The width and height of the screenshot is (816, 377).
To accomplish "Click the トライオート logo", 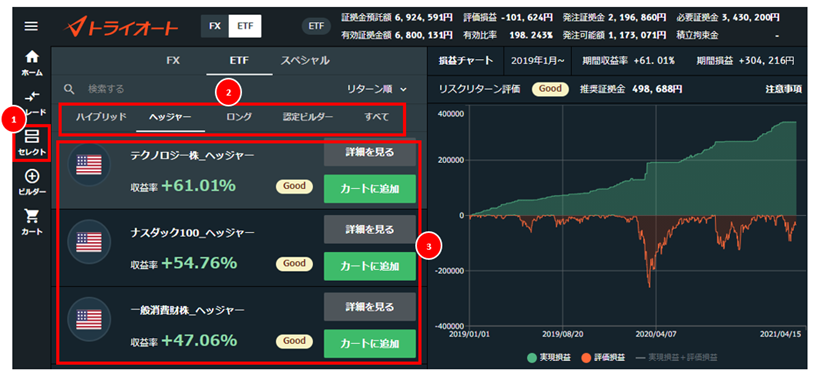I will 121,27.
